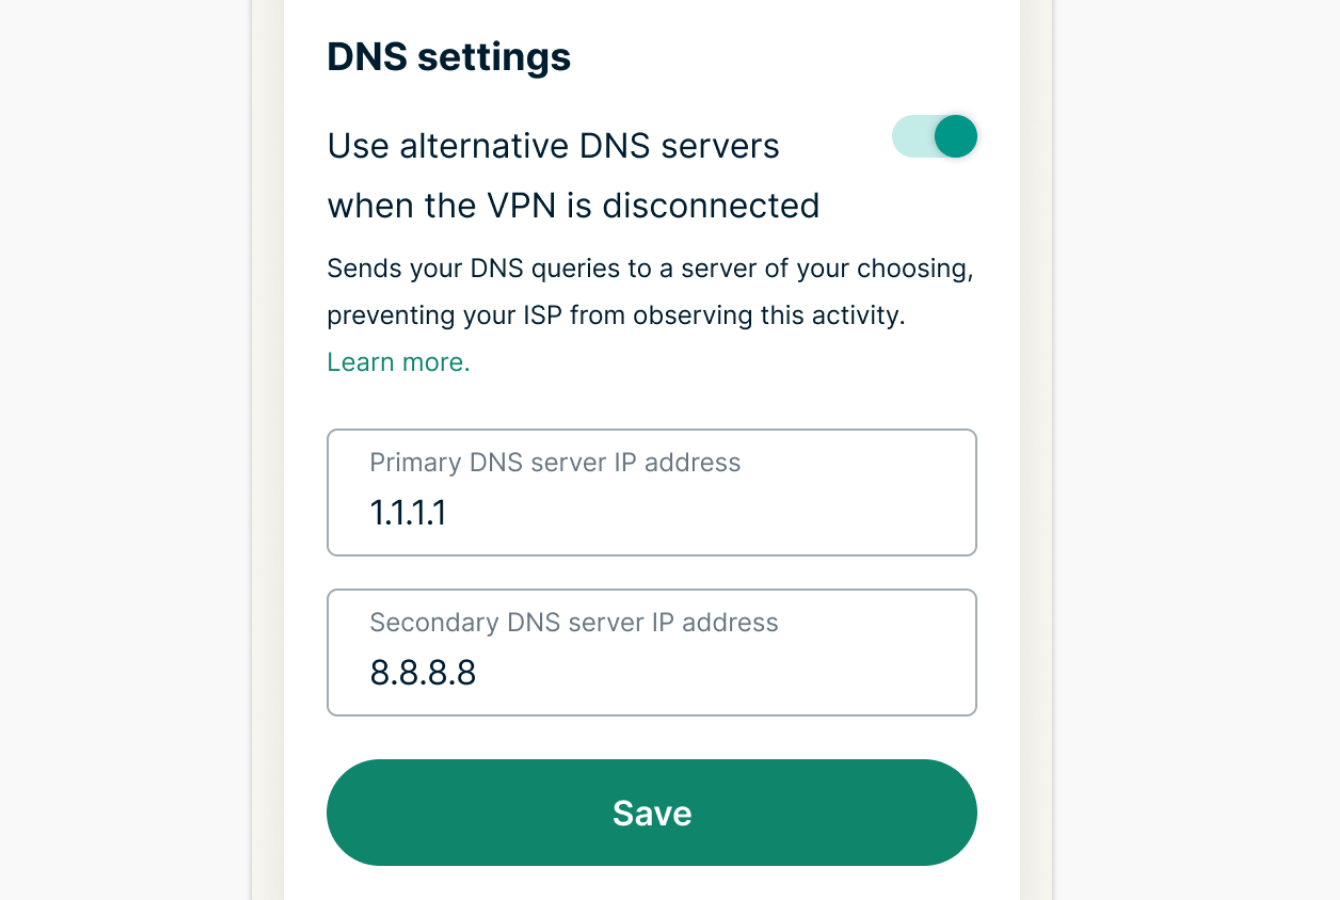
Task: Click the "Use alternative DNS servers" label text
Action: click(553, 146)
